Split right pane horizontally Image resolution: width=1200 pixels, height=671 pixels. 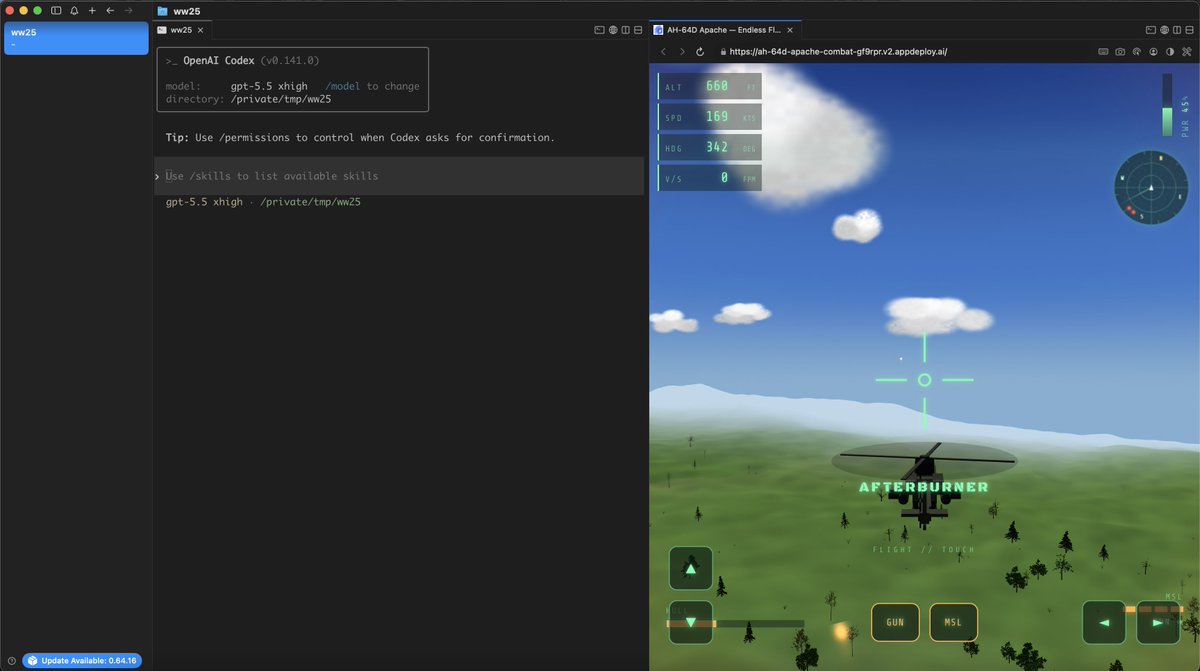point(1189,30)
